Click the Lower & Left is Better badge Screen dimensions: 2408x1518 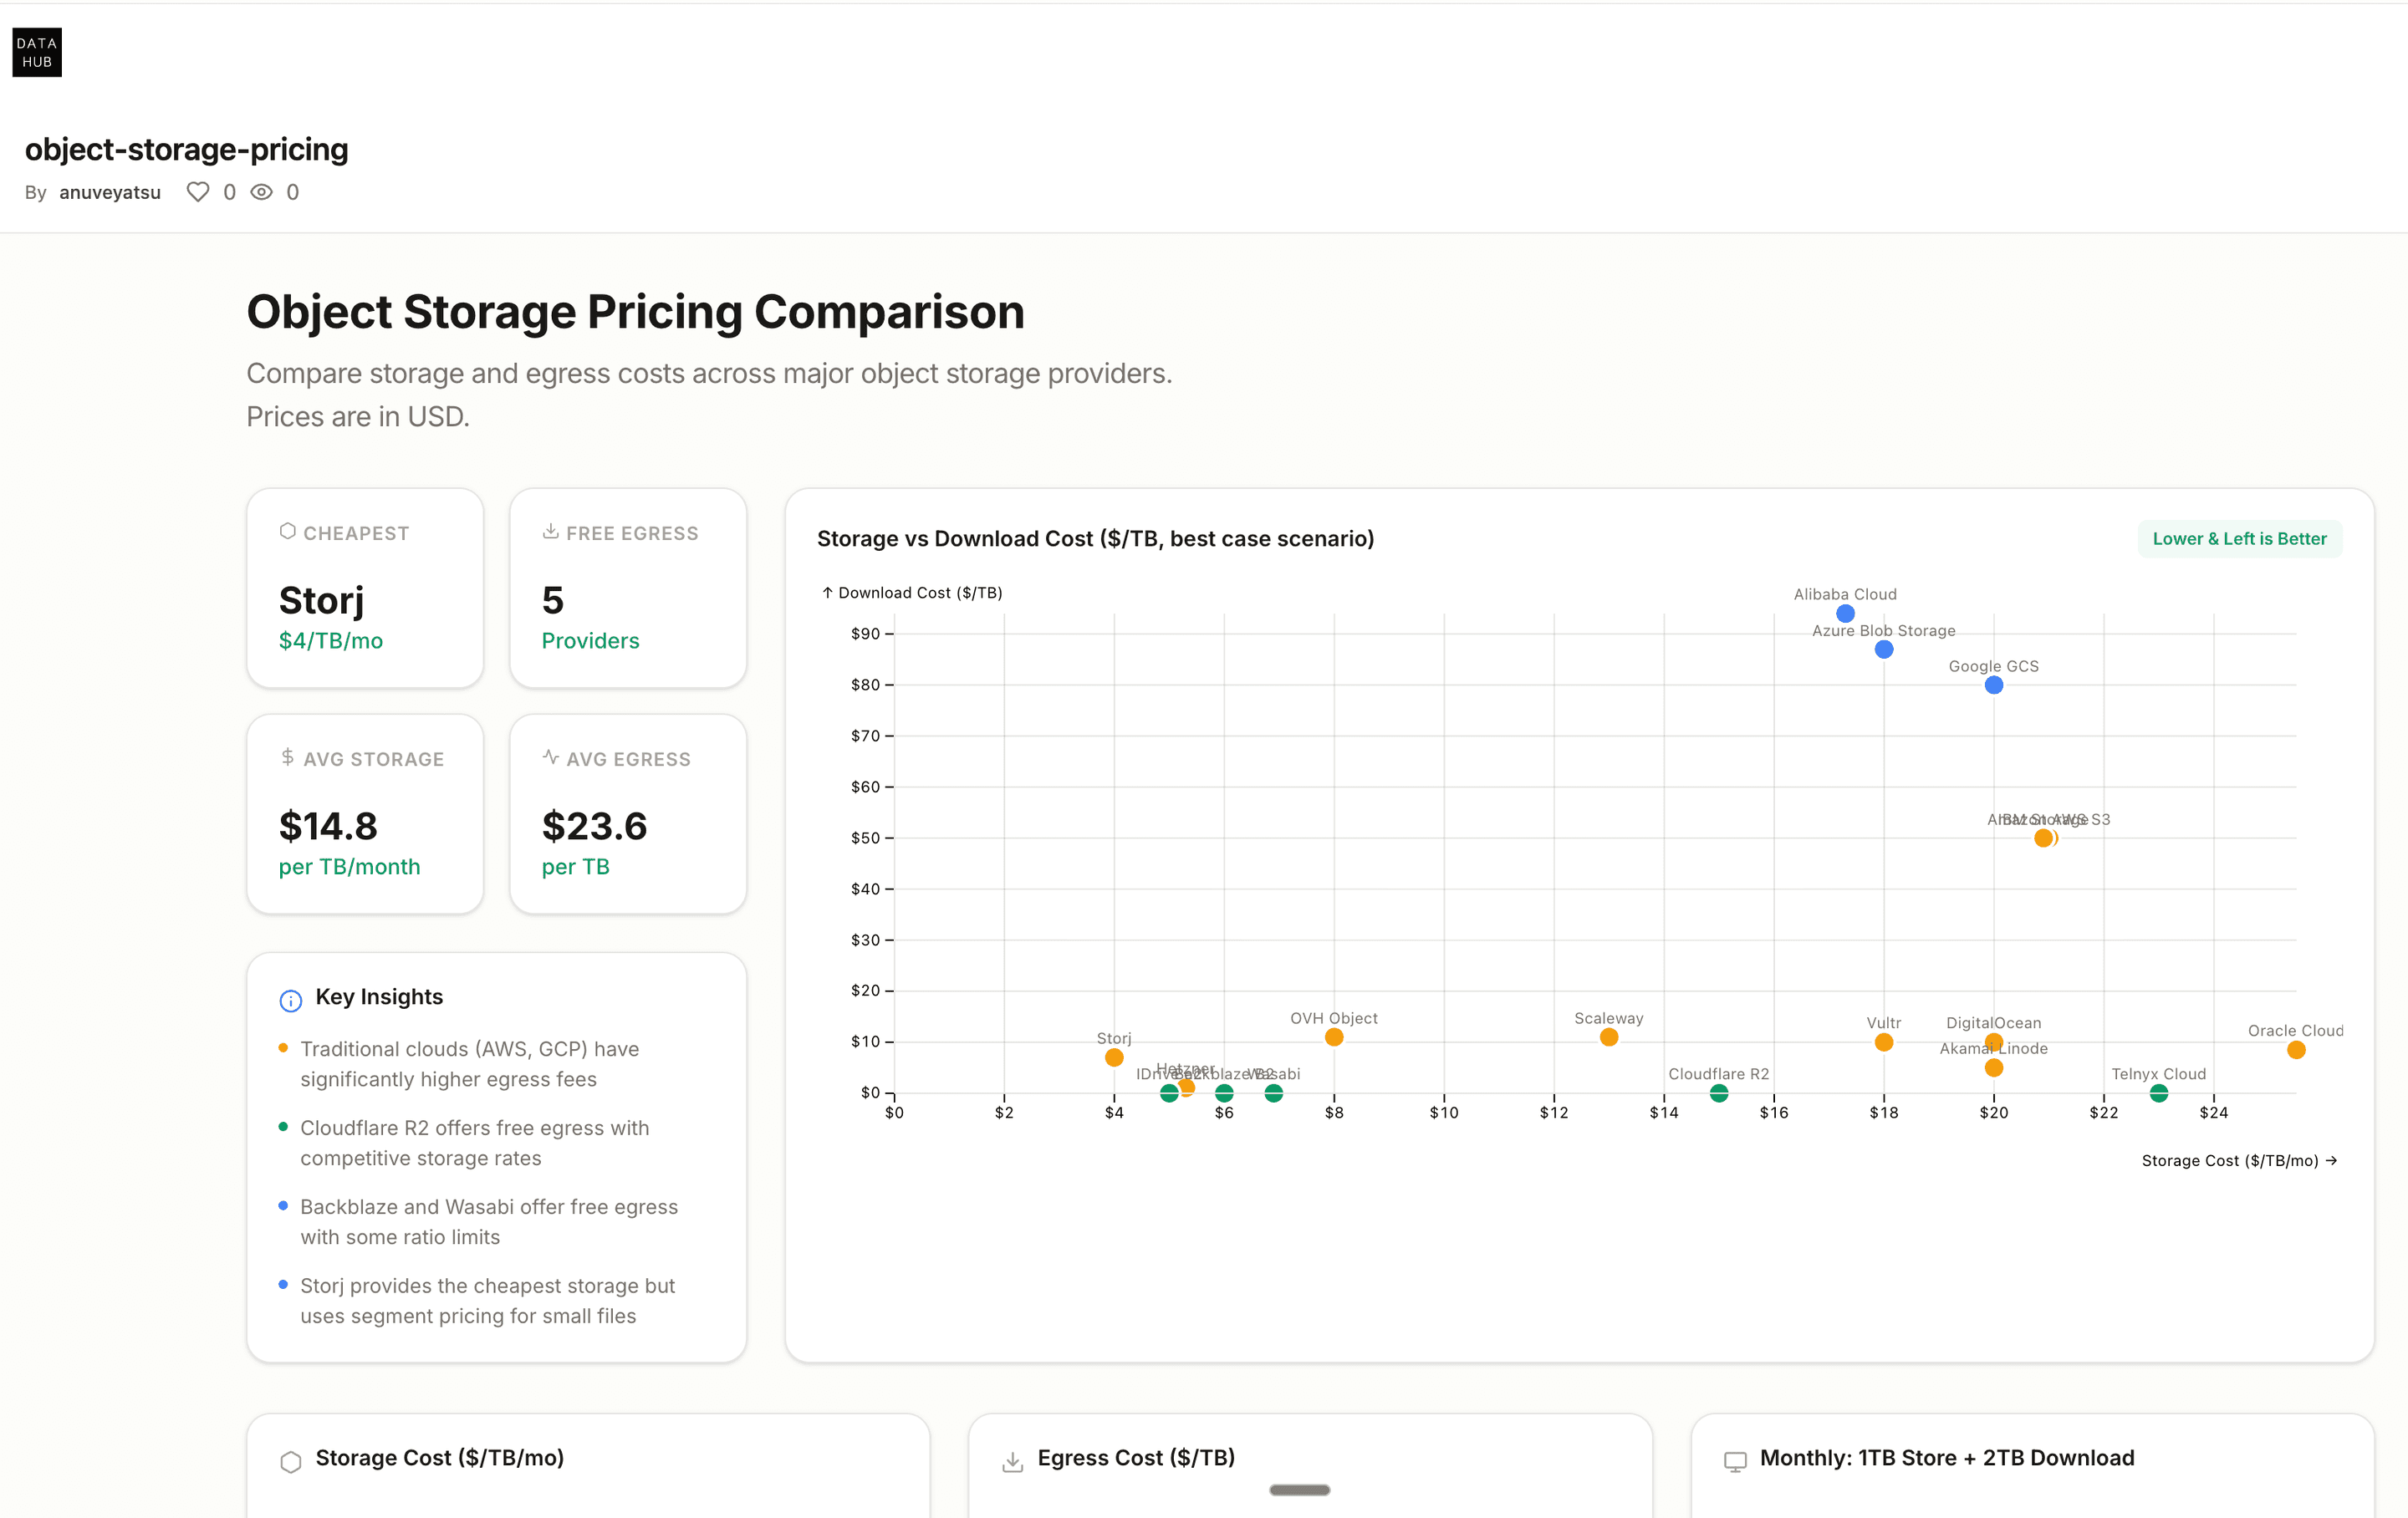(2239, 539)
